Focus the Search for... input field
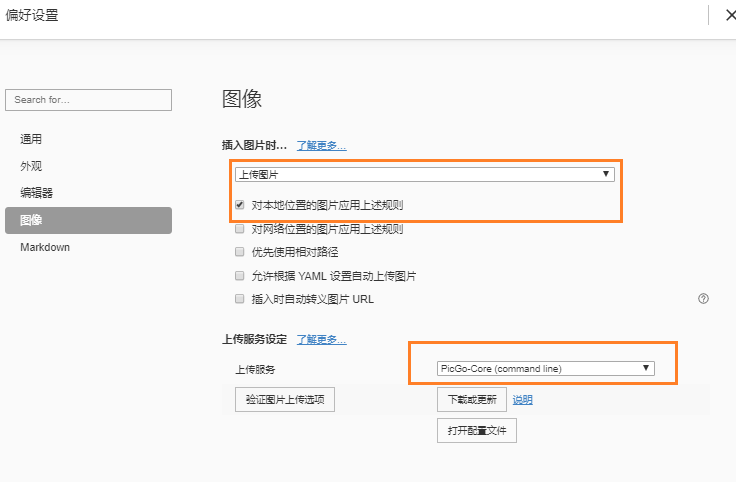The height and width of the screenshot is (482, 736). click(x=88, y=100)
